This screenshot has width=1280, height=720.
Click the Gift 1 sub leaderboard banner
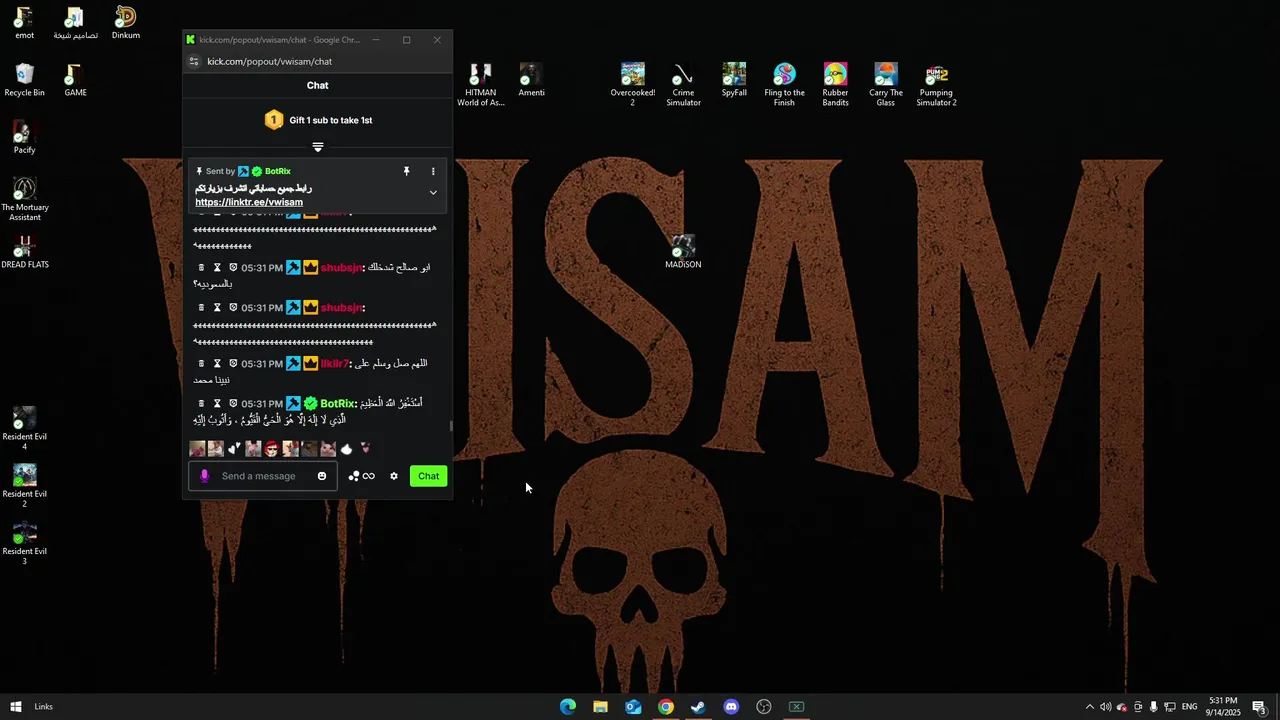318,120
